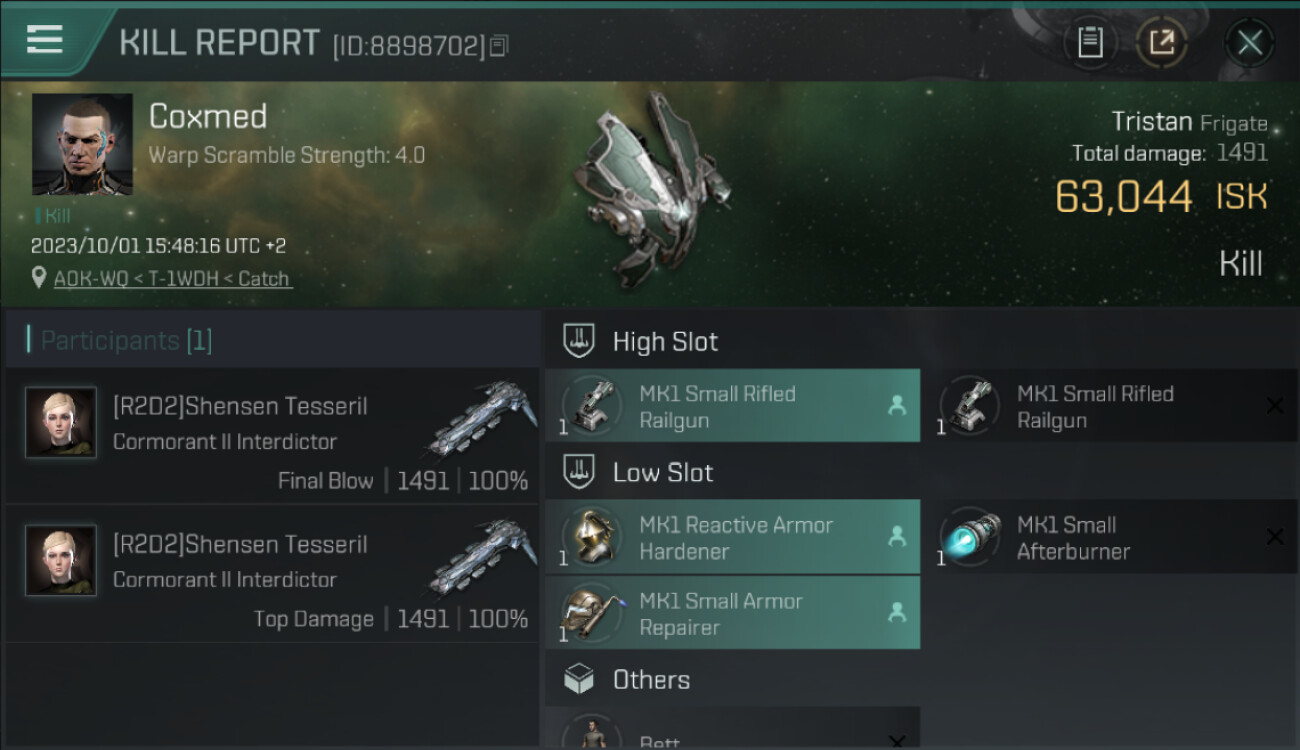Open the ADK-WQ < T-1WDH < Catch location link

172,279
